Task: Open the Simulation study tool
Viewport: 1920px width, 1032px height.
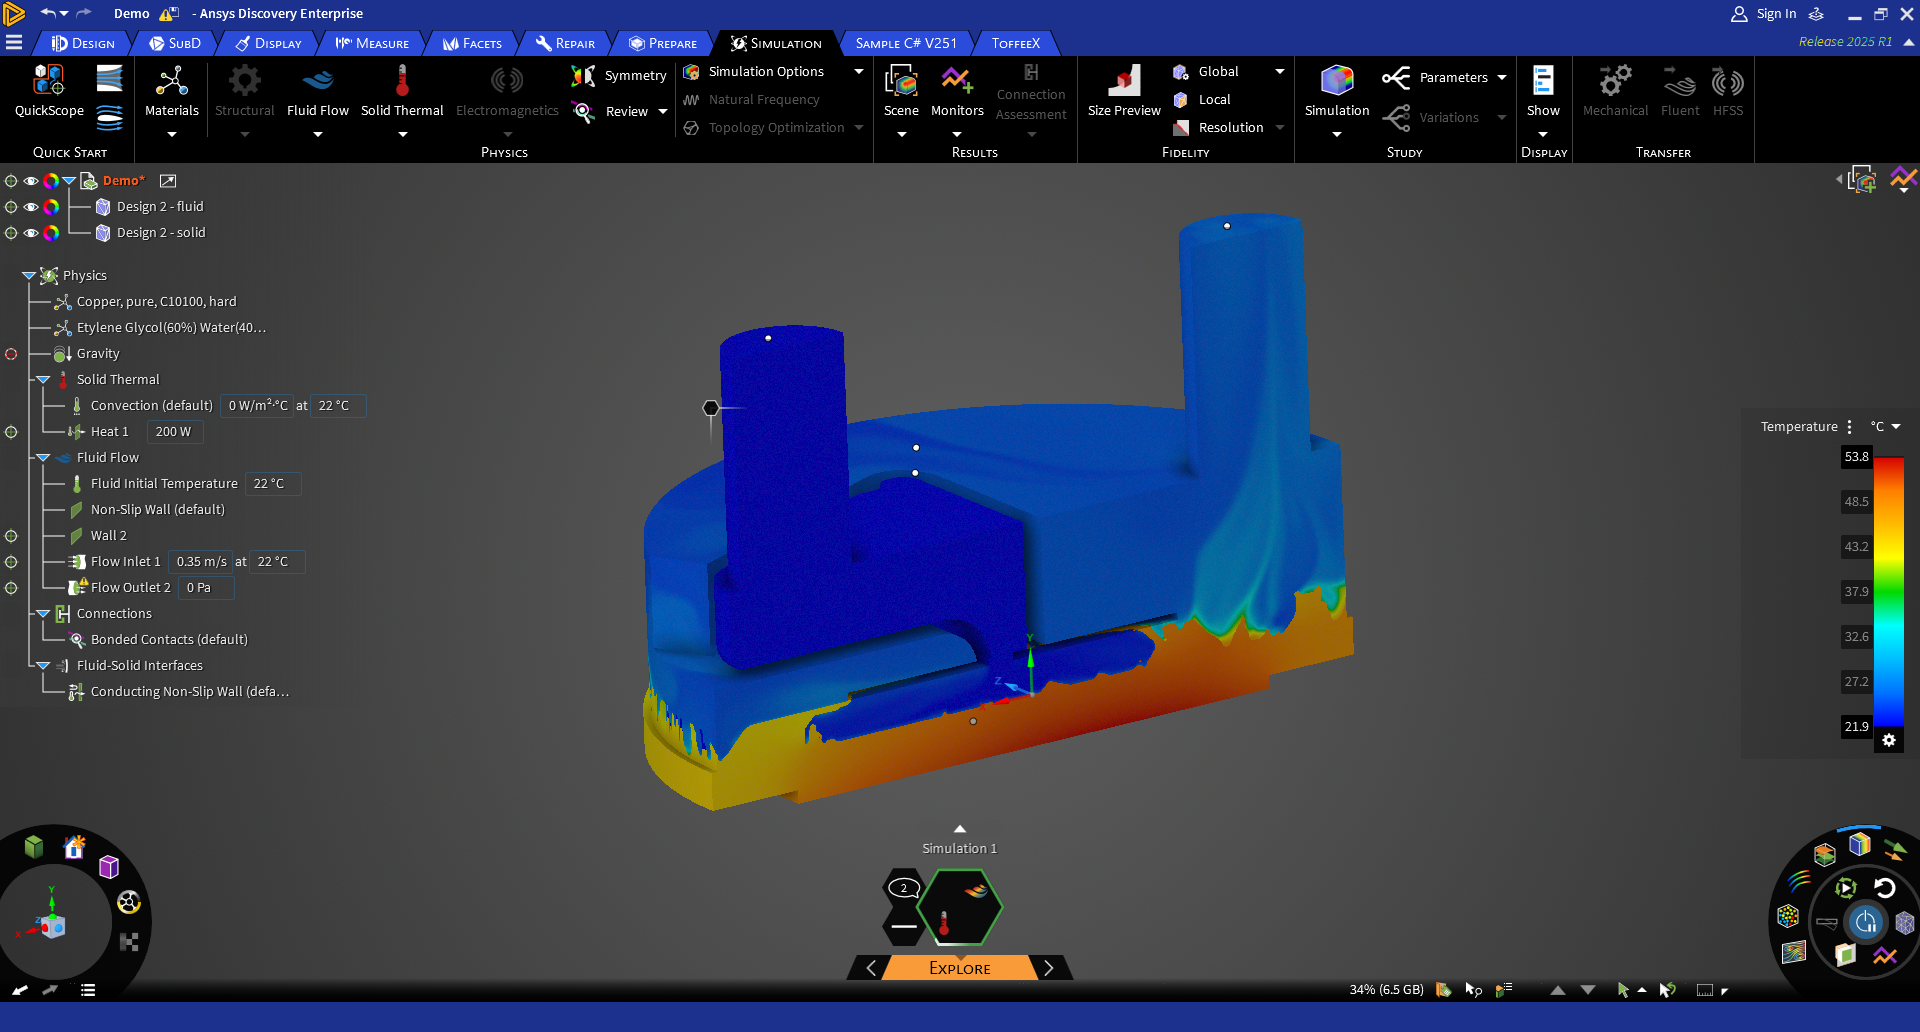Action: pyautogui.click(x=1337, y=92)
